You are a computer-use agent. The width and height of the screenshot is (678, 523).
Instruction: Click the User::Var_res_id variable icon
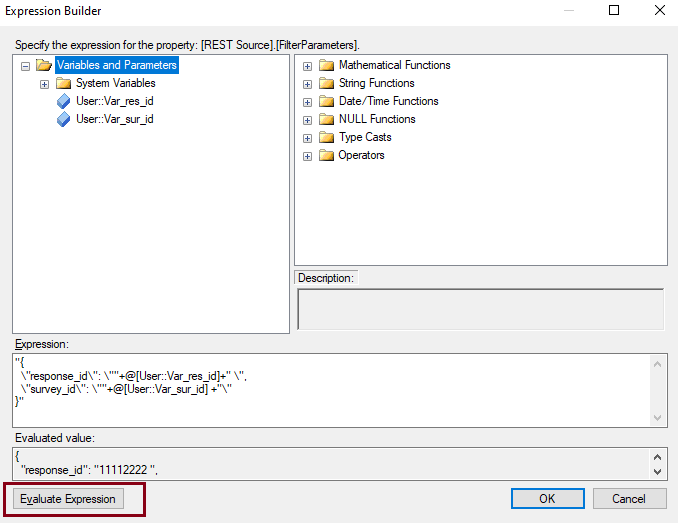63,101
